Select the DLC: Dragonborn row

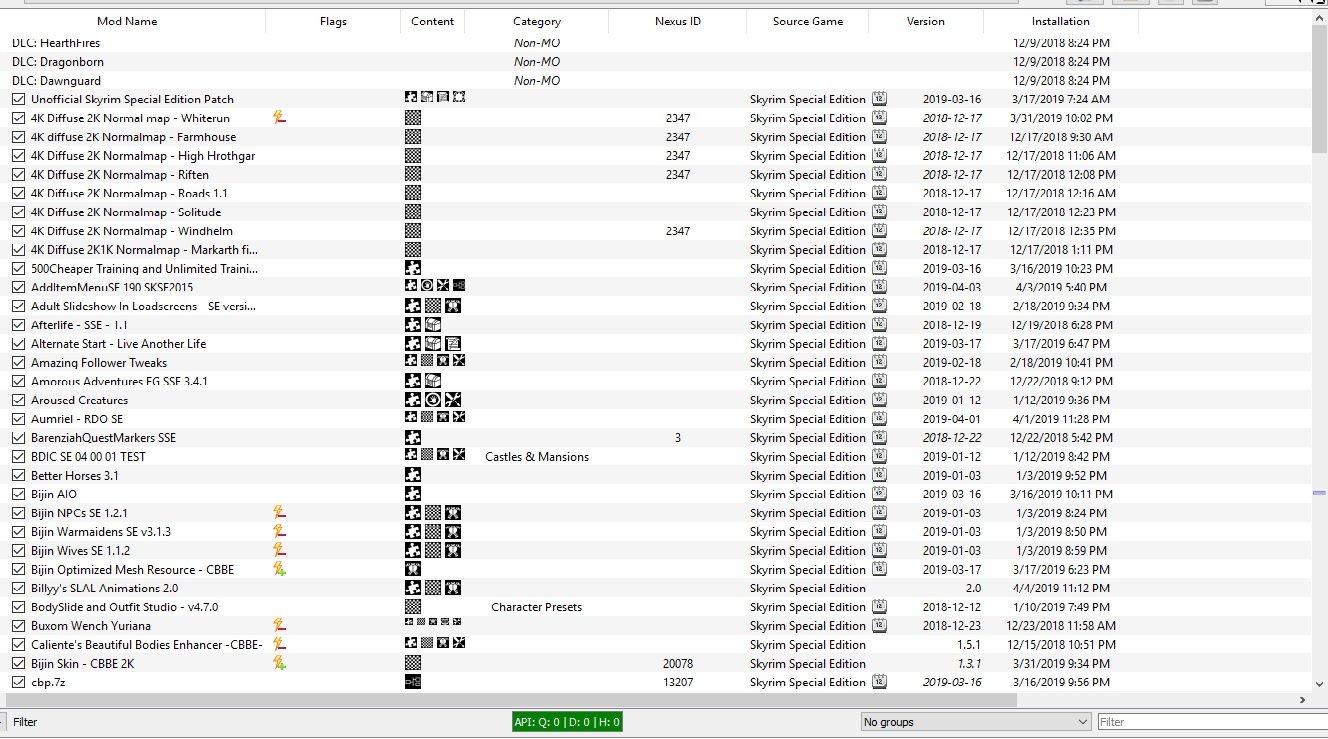tap(655, 62)
